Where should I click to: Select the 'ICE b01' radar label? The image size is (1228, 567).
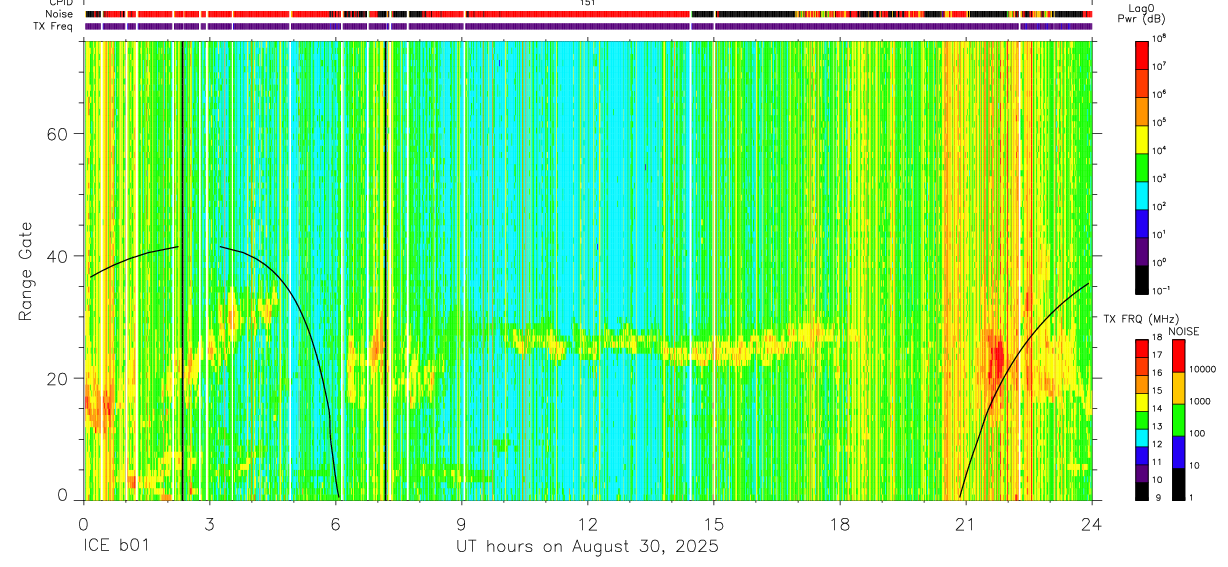(x=118, y=547)
